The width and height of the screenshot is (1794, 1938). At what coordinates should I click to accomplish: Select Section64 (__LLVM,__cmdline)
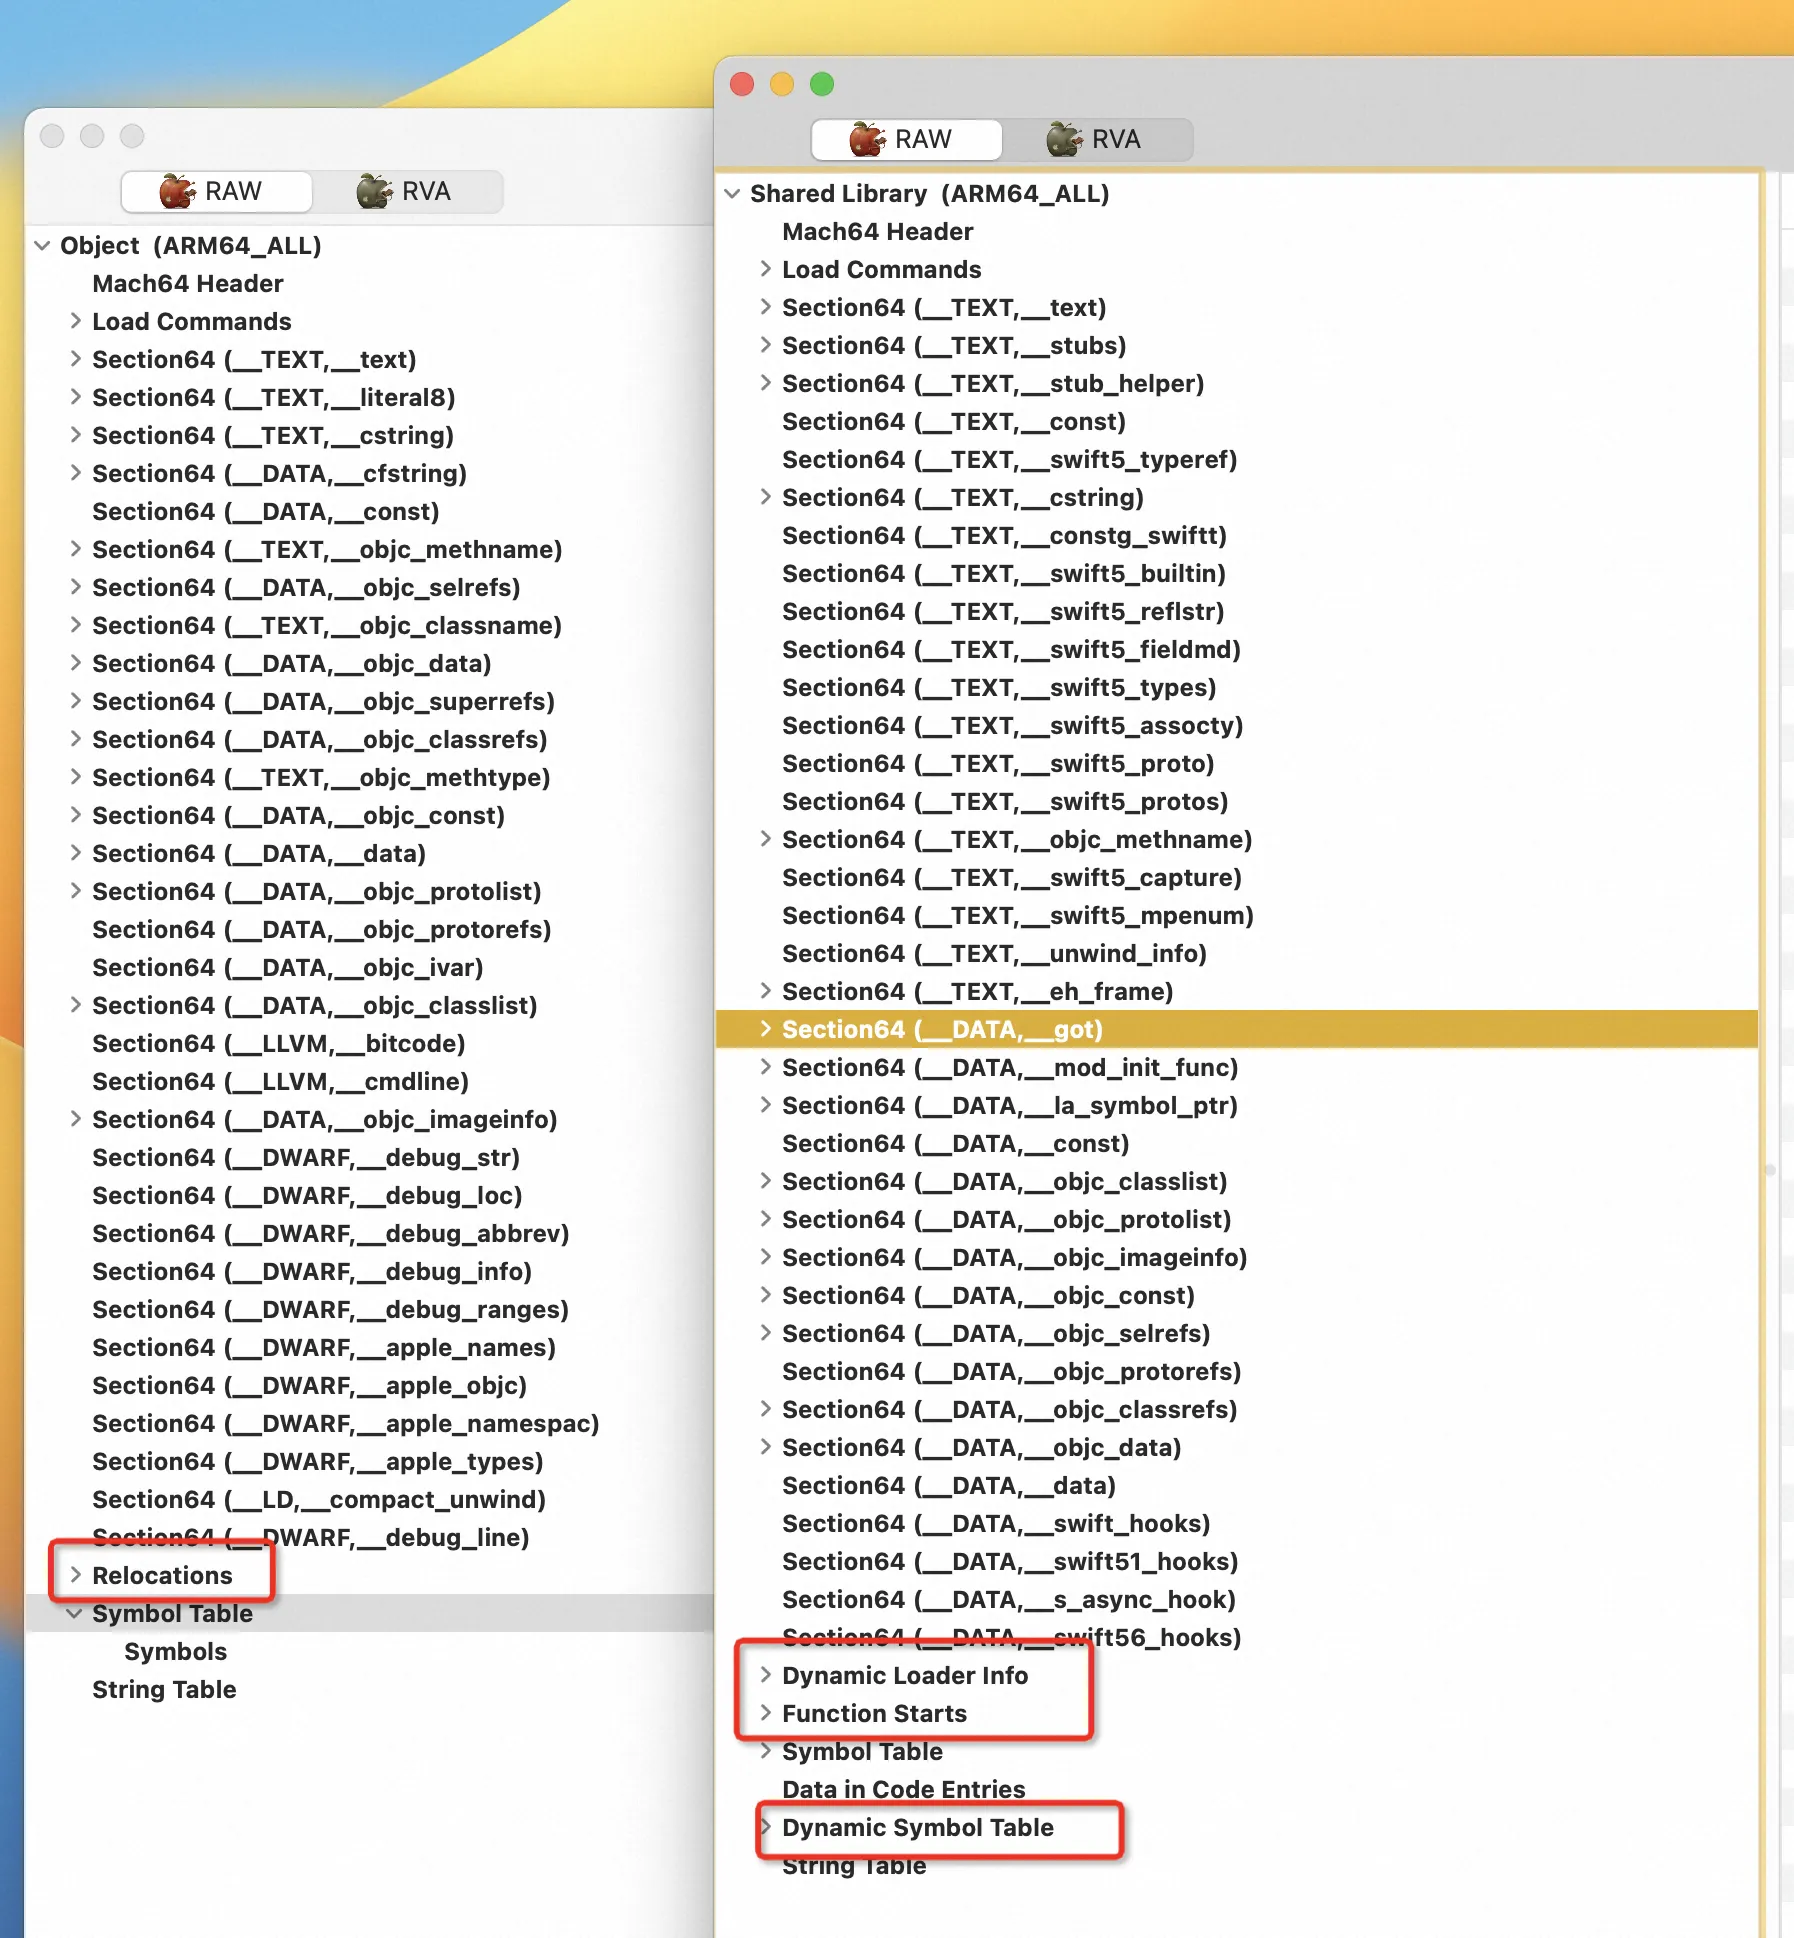pyautogui.click(x=281, y=1081)
